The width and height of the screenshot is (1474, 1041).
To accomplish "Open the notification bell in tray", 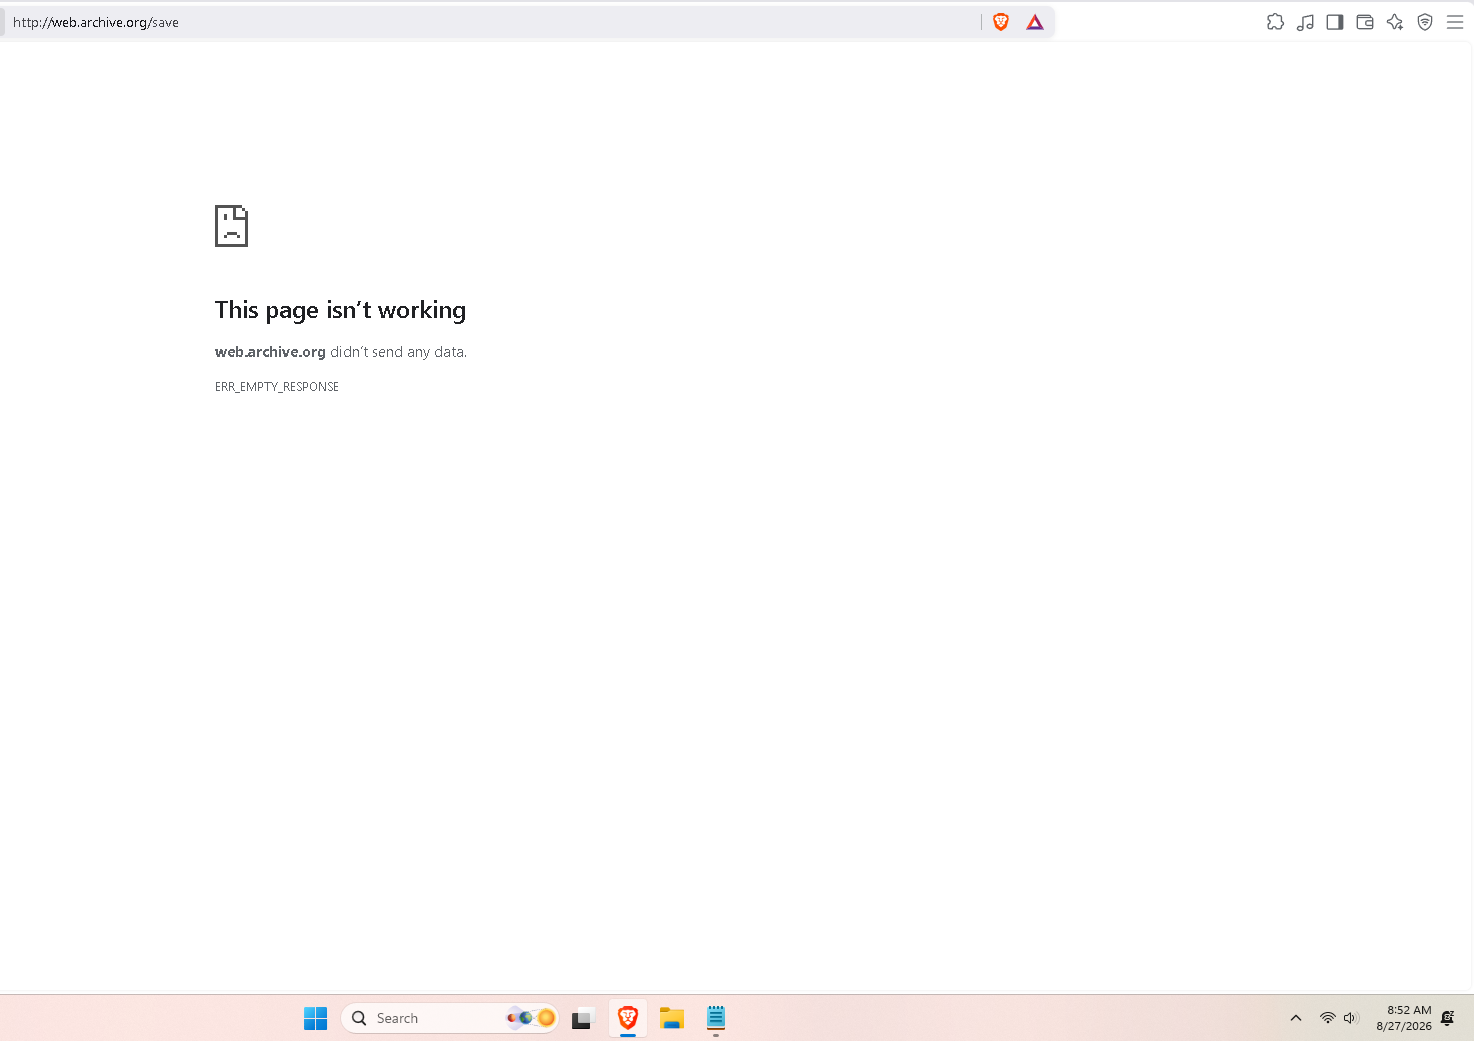I will 1448,1018.
